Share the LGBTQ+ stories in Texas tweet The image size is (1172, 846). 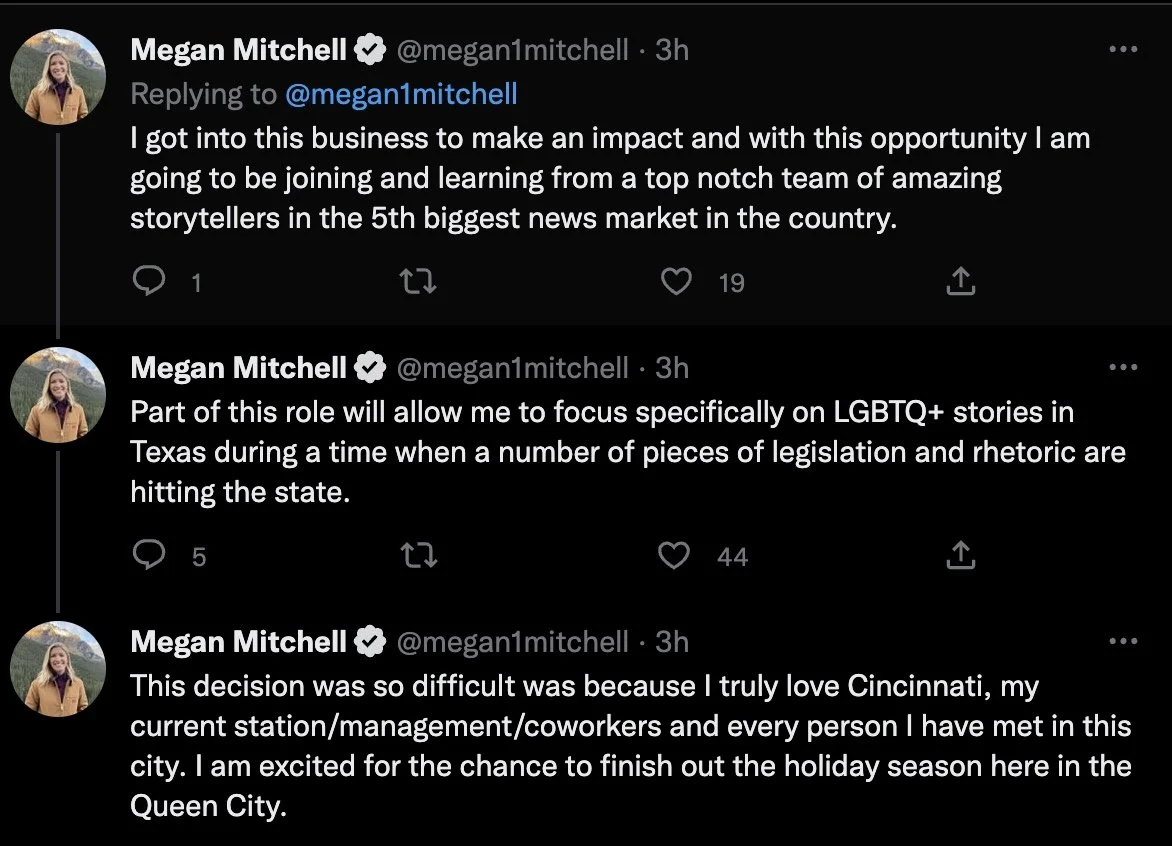(960, 555)
